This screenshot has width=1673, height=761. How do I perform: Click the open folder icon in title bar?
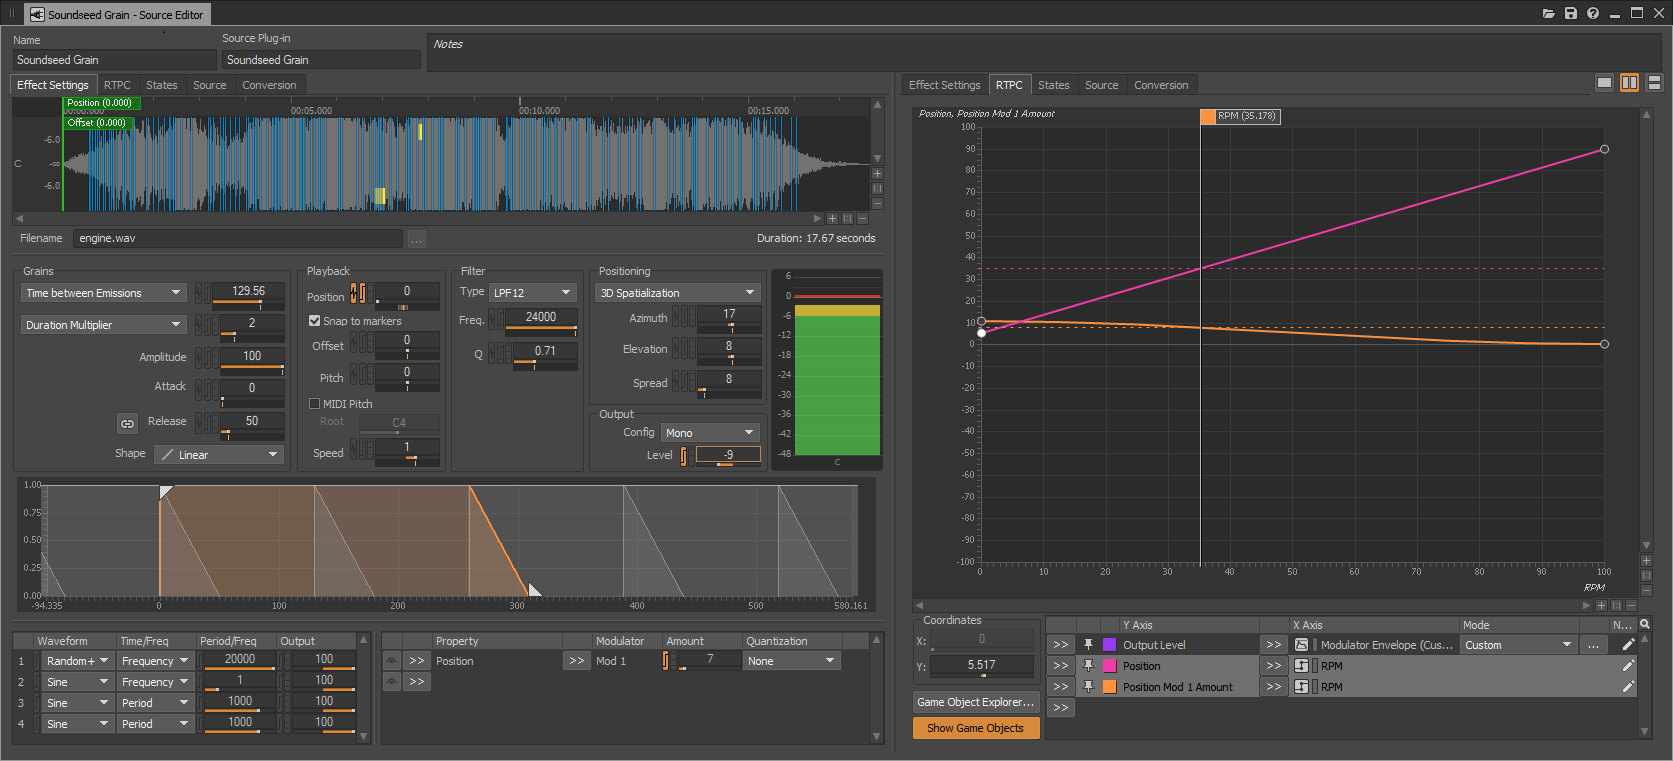coord(1549,13)
